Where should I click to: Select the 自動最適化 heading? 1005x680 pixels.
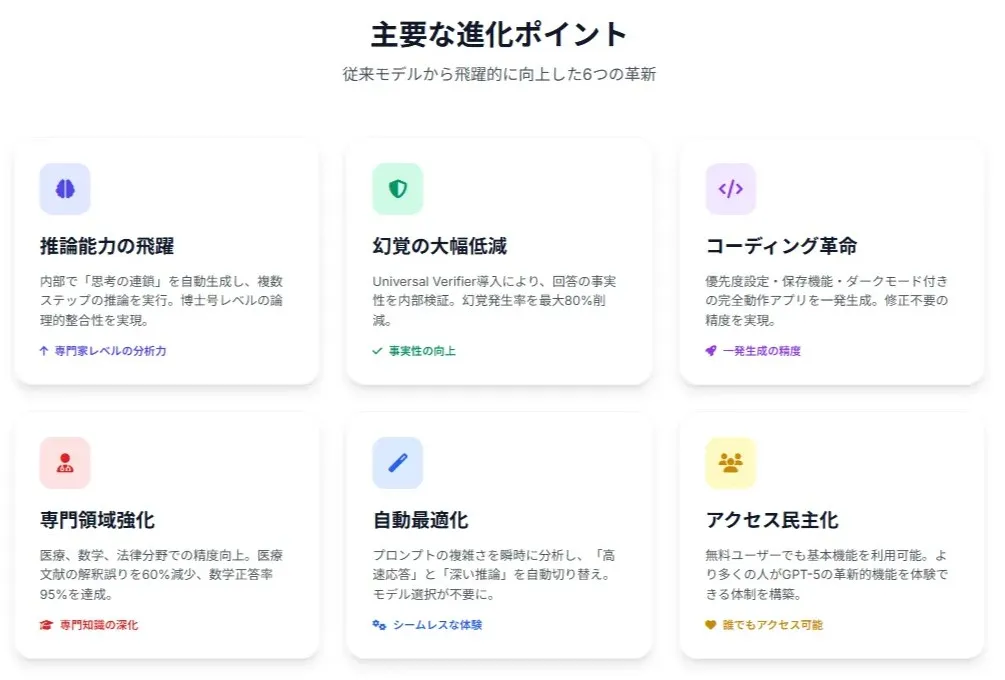[420, 520]
